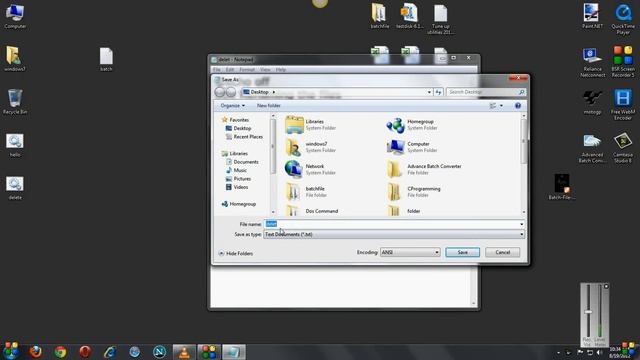The height and width of the screenshot is (360, 640).
Task: Open the Help menu in Notepad
Action: pyautogui.click(x=281, y=70)
